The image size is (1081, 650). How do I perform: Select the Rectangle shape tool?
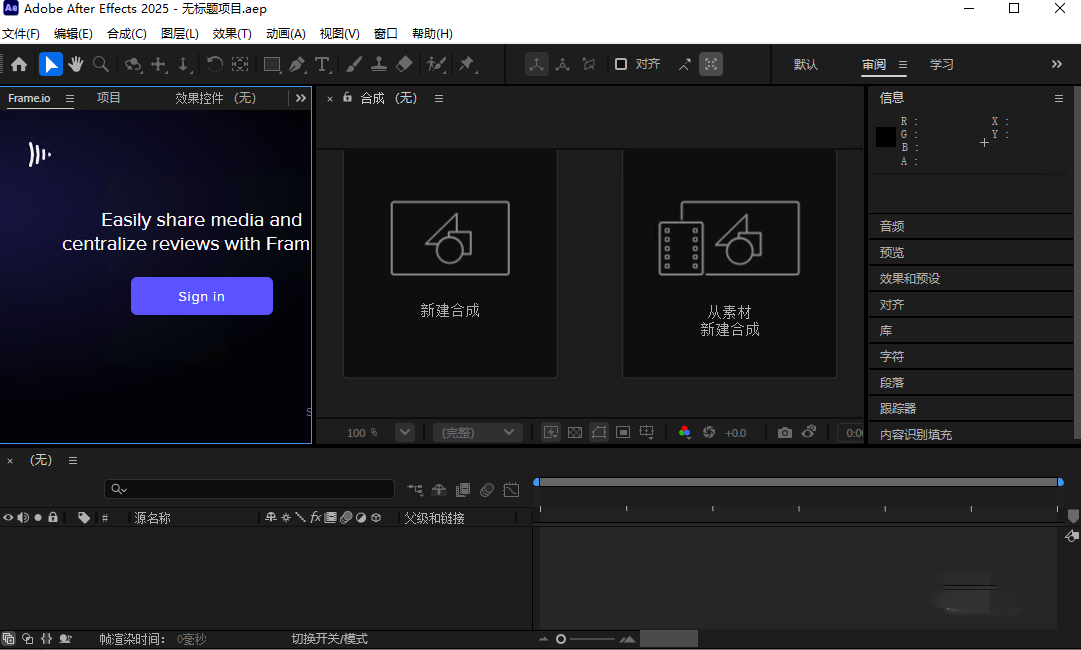coord(272,64)
